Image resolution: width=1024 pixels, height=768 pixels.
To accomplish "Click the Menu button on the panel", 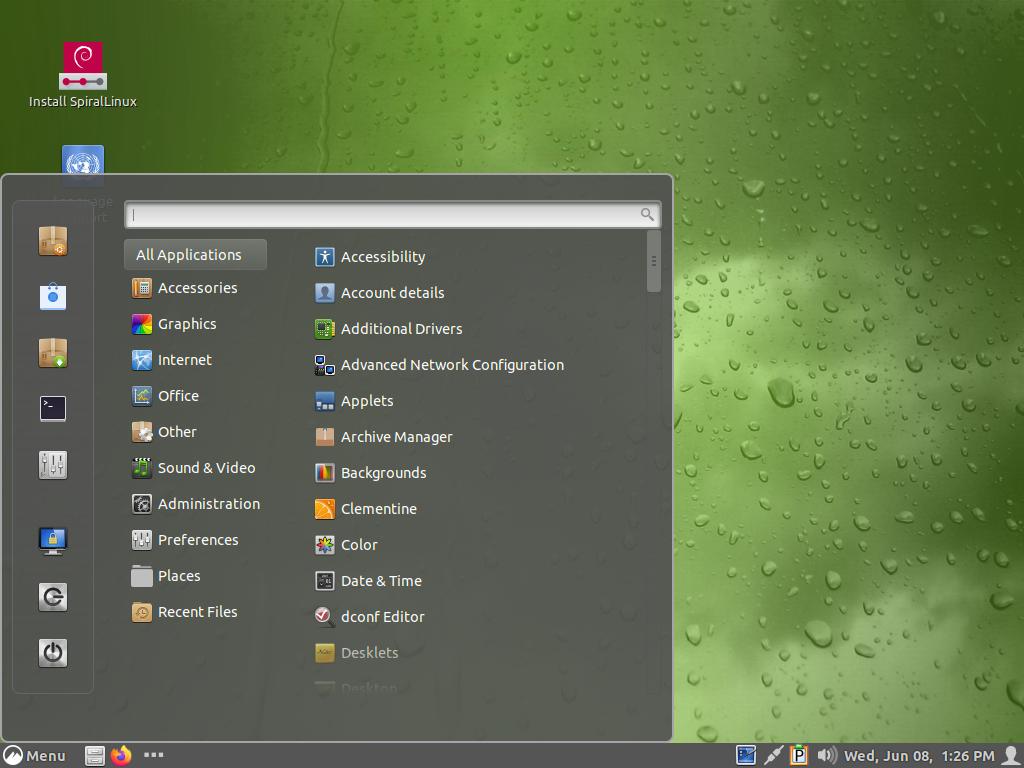I will point(35,756).
